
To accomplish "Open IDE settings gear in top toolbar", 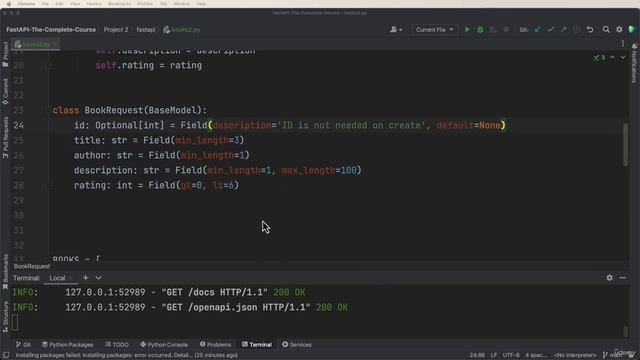I will click(619, 29).
